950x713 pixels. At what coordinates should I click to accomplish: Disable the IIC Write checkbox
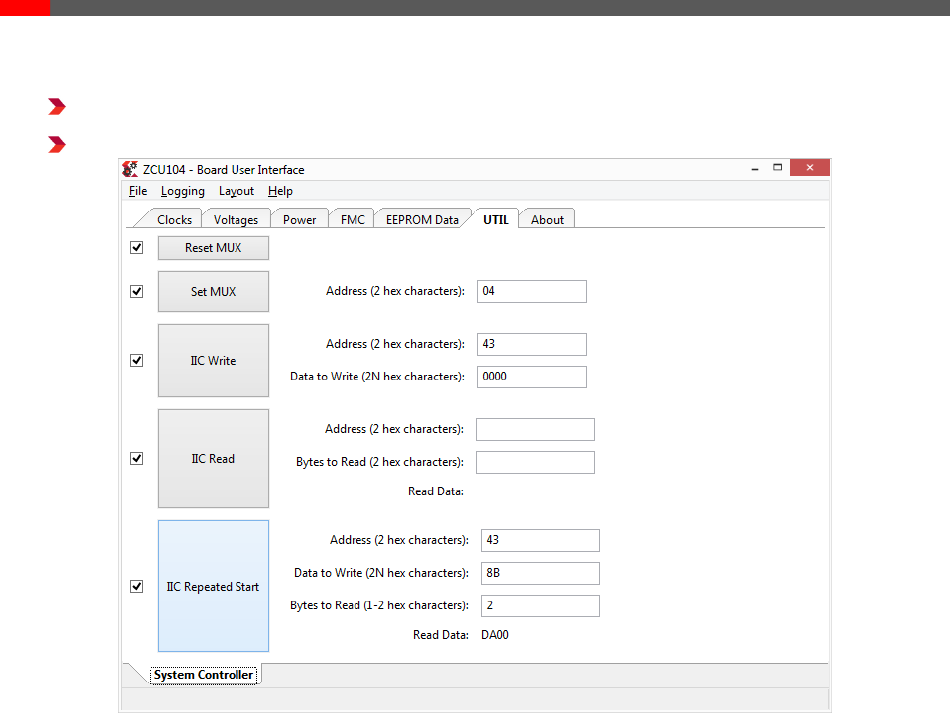point(137,361)
